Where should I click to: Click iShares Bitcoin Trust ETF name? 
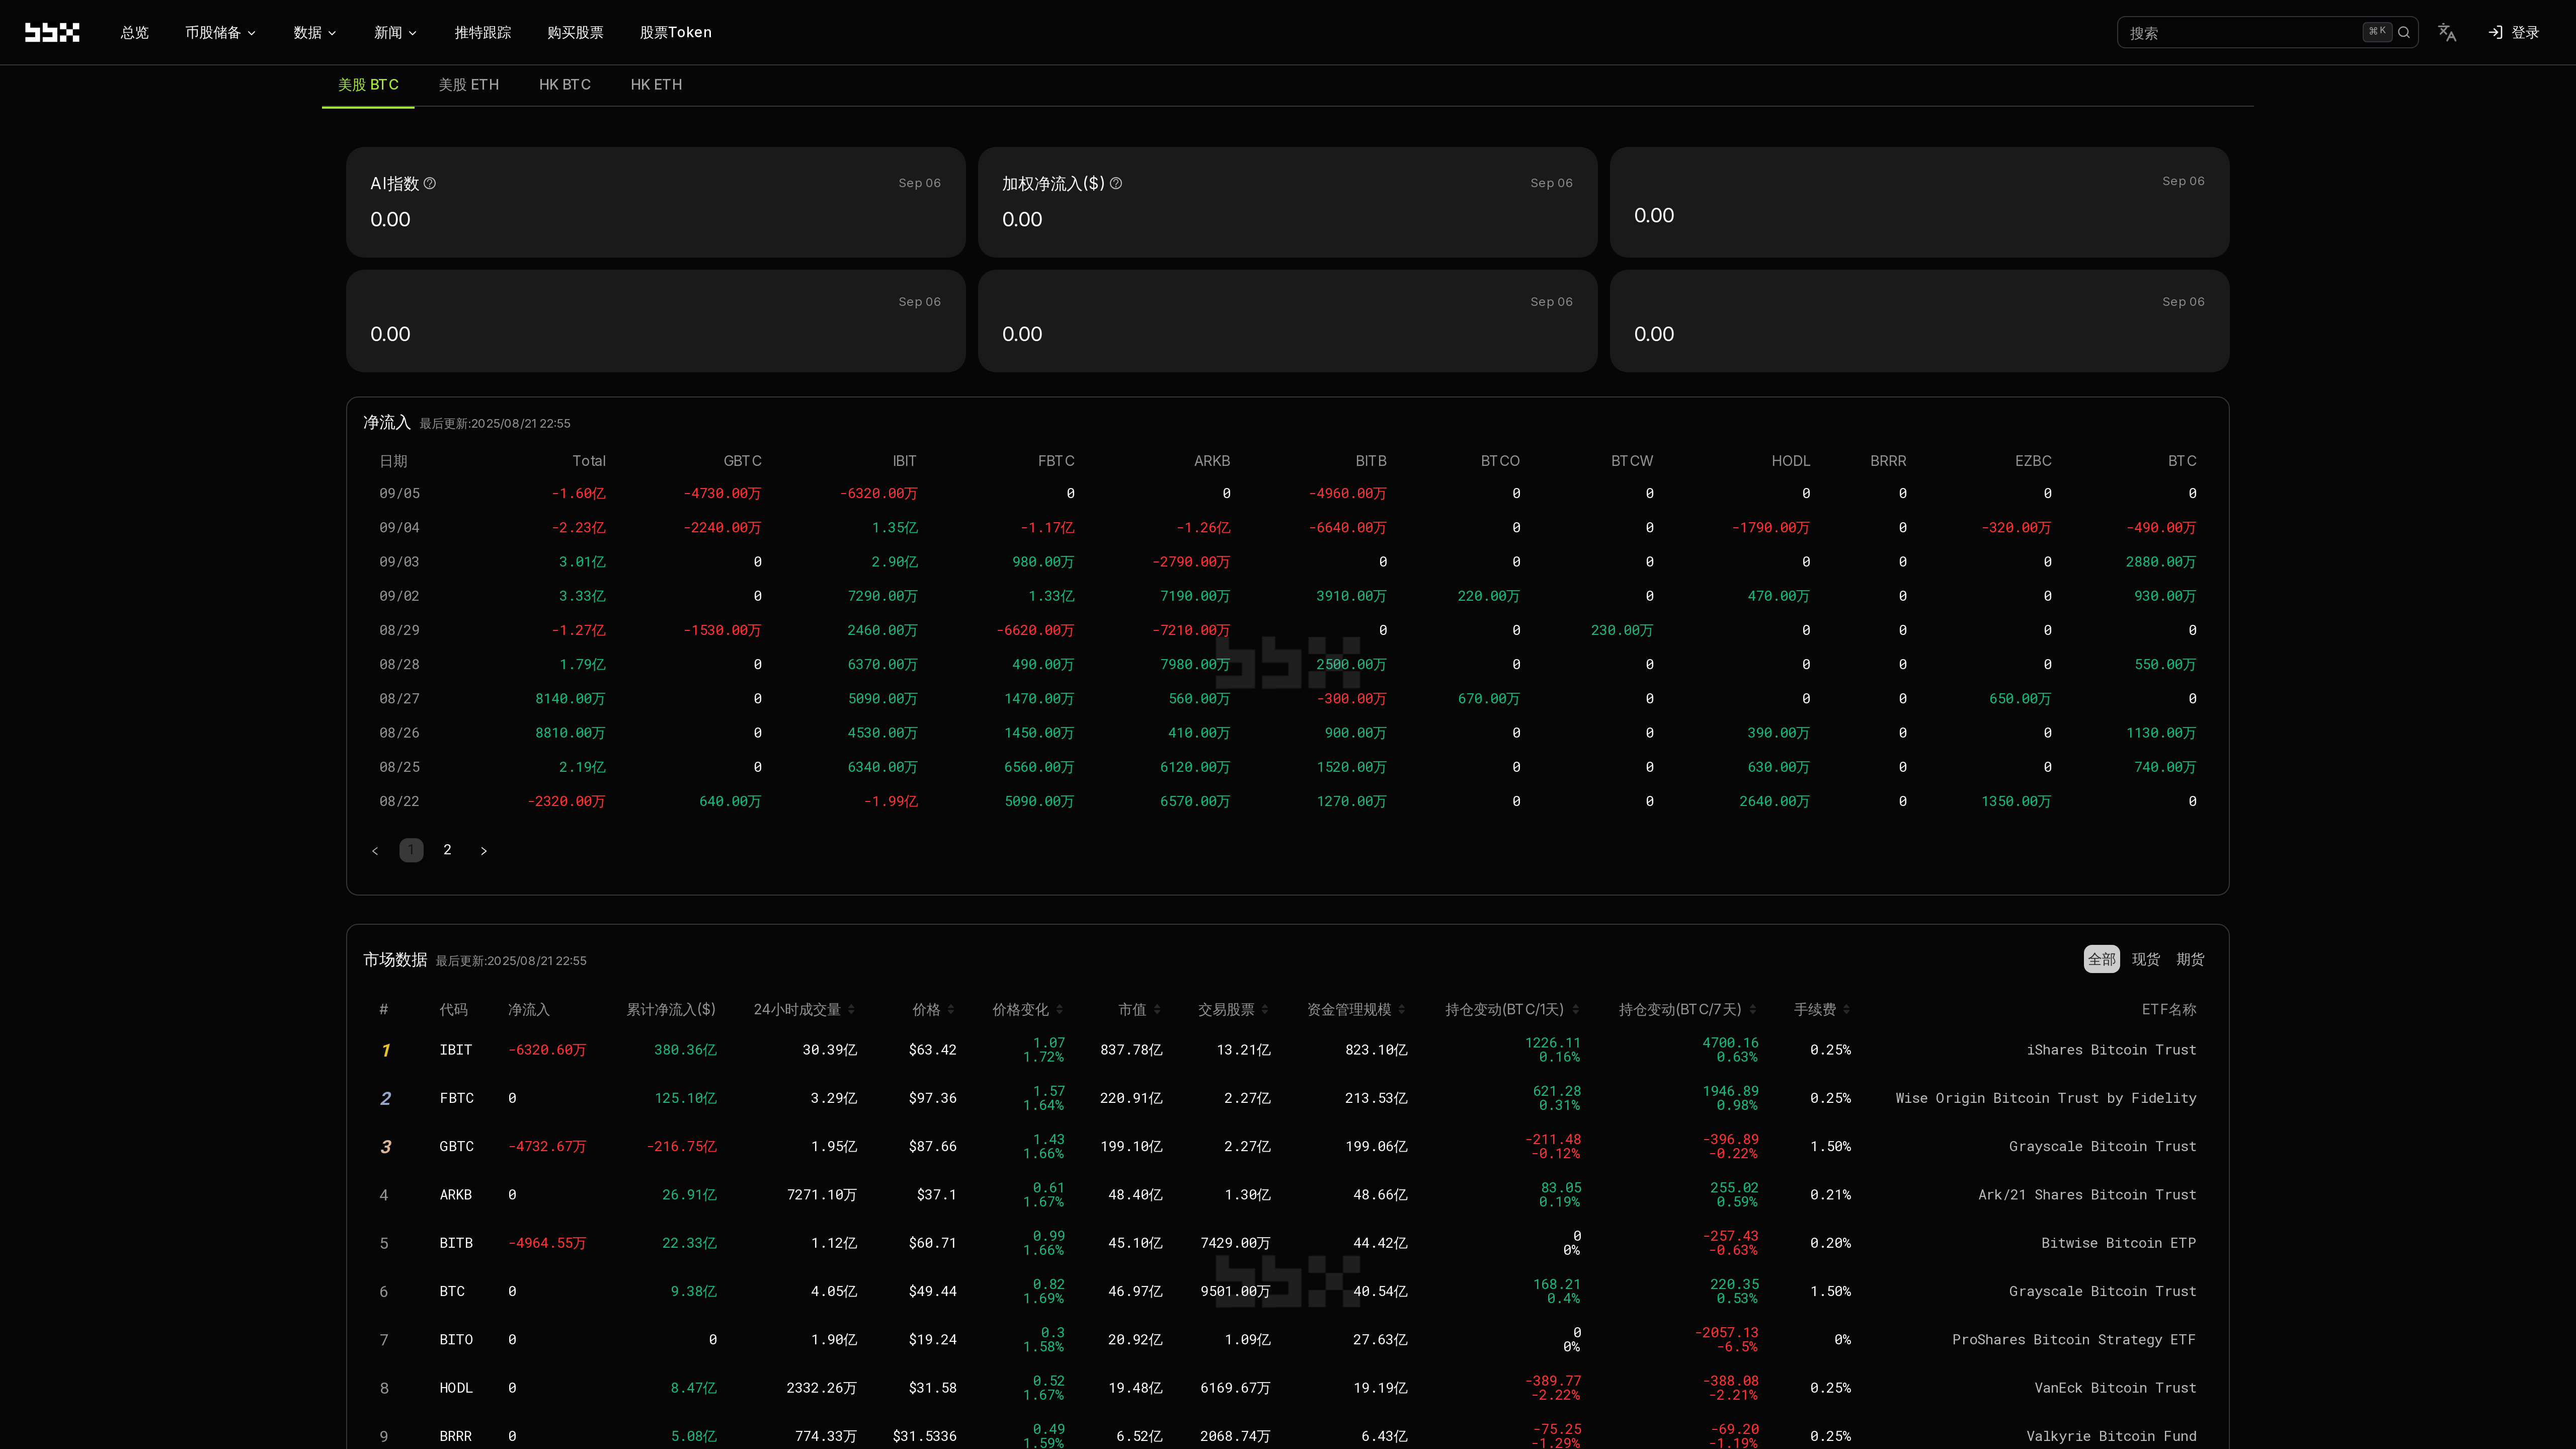[2111, 1050]
